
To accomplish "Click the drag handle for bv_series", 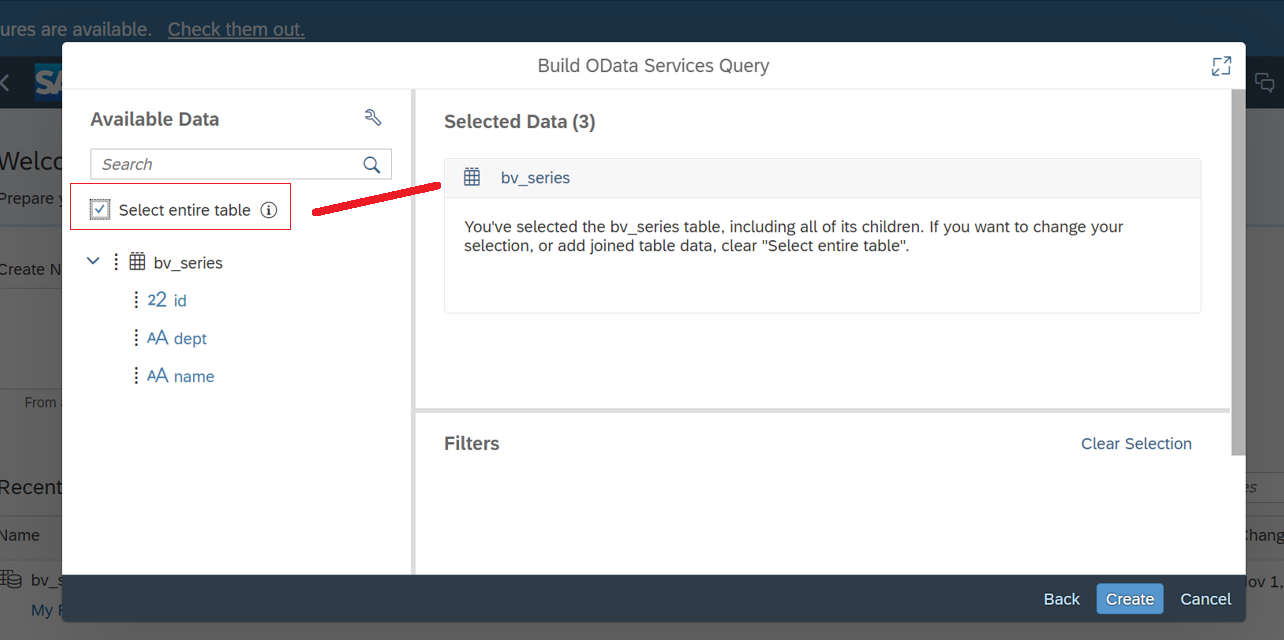I will click(x=116, y=262).
